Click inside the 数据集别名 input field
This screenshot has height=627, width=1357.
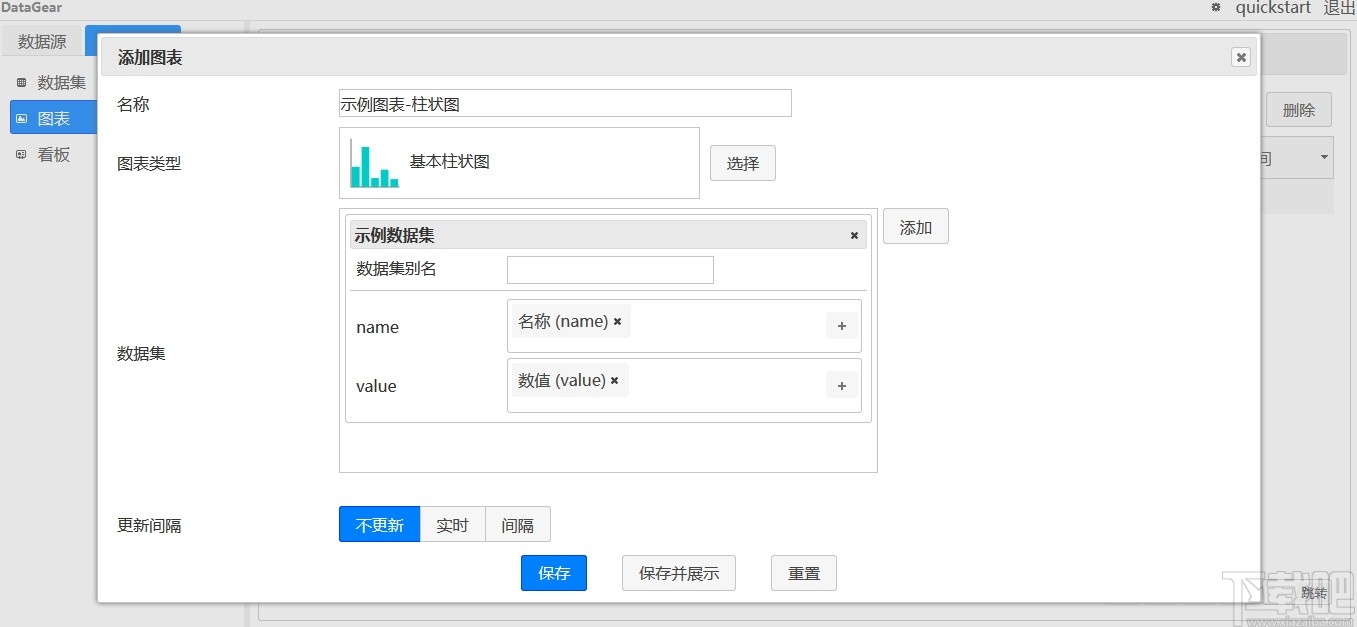pyautogui.click(x=609, y=269)
